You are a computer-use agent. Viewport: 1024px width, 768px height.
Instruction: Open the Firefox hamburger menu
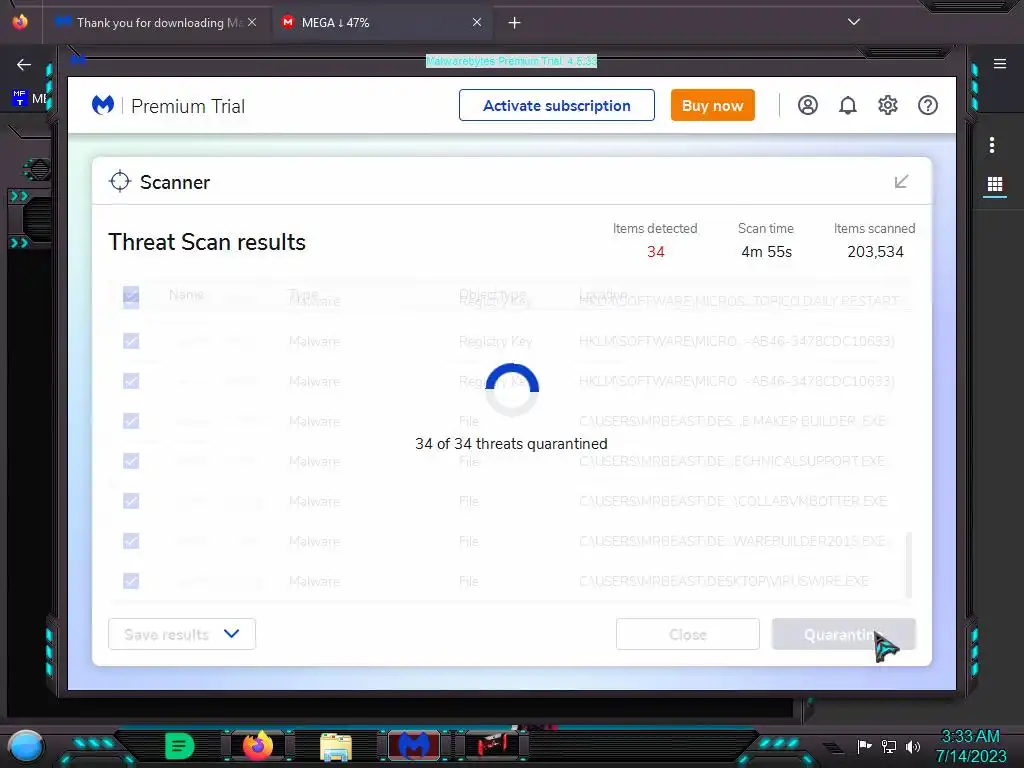coord(999,64)
